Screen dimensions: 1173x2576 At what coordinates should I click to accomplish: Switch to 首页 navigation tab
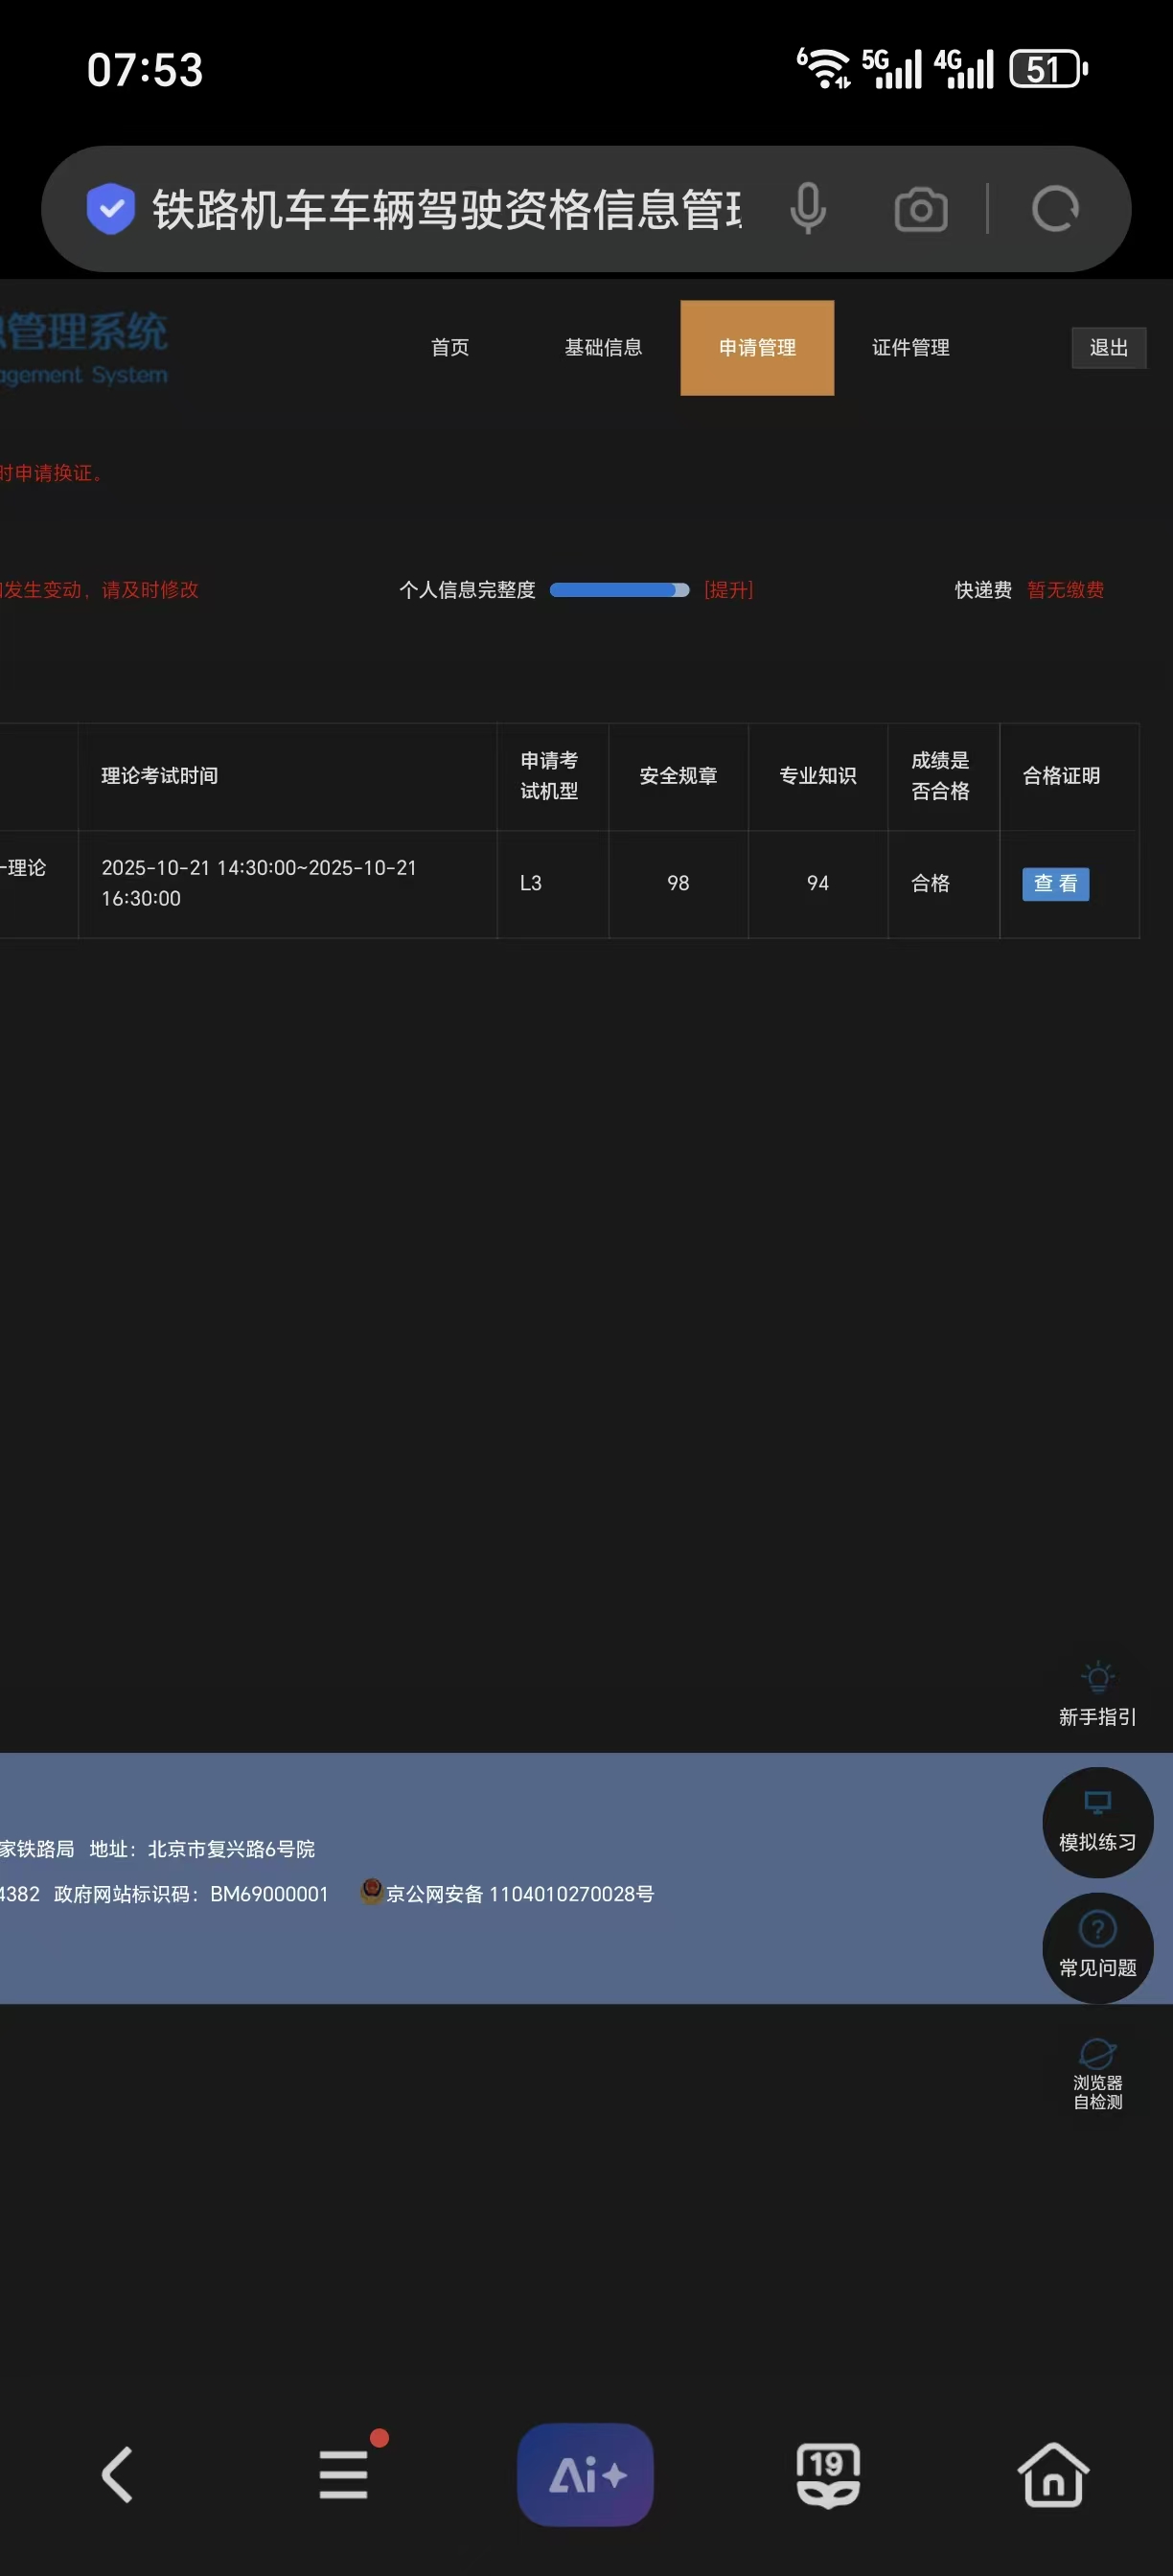pos(450,347)
